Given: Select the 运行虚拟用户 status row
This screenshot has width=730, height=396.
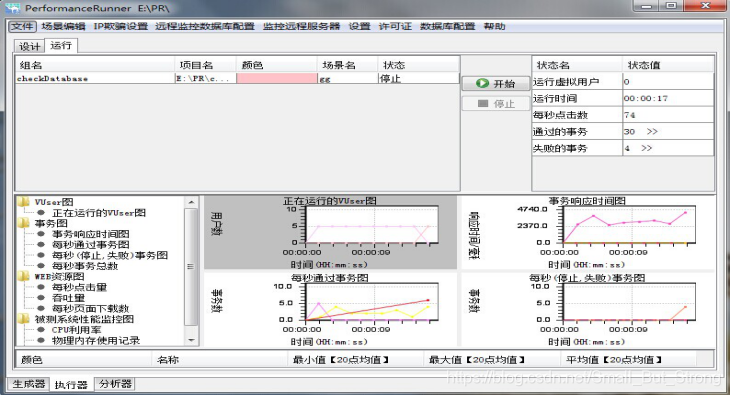Looking at the screenshot, I should [622, 82].
